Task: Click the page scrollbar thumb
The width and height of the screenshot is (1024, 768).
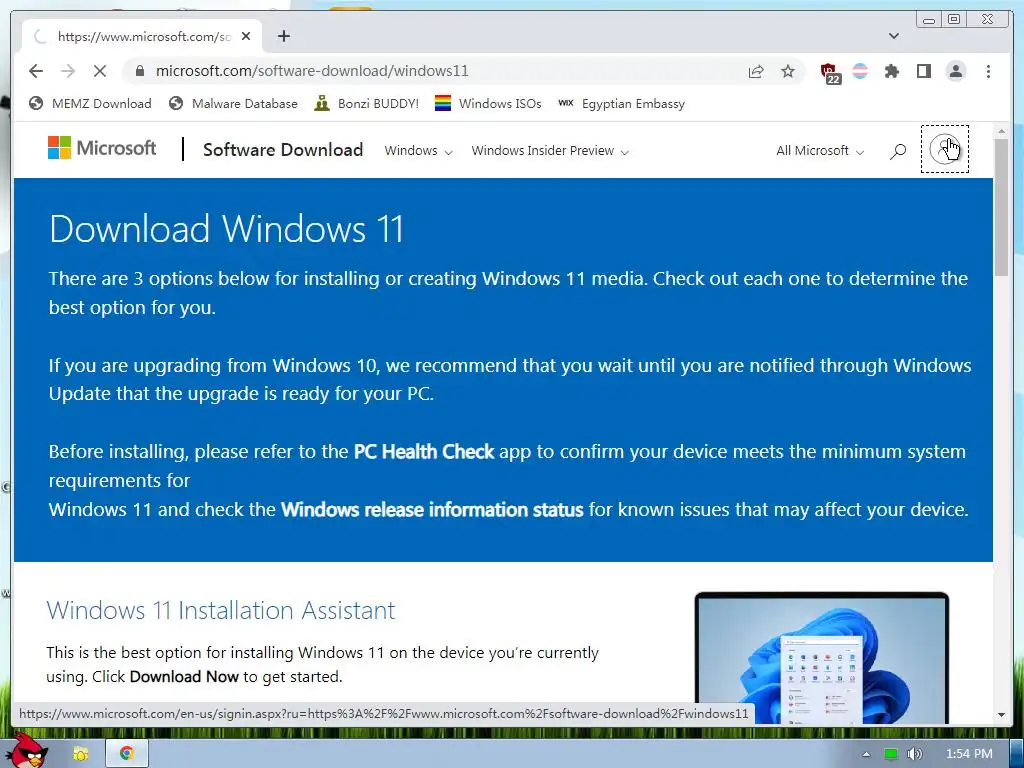Action: point(1001,208)
